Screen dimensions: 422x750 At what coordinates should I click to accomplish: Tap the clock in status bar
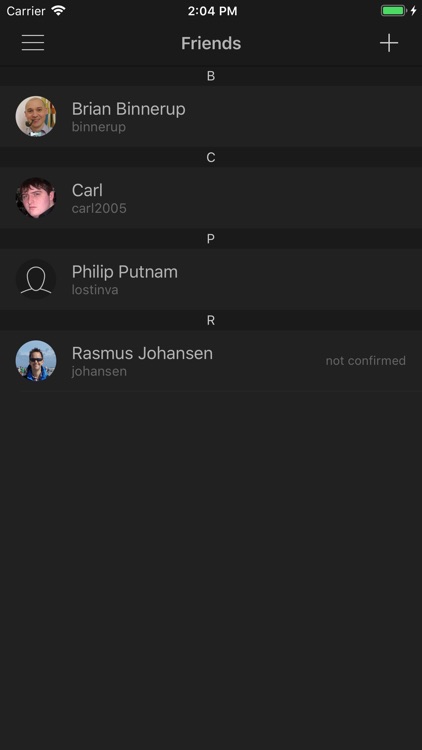coord(212,11)
